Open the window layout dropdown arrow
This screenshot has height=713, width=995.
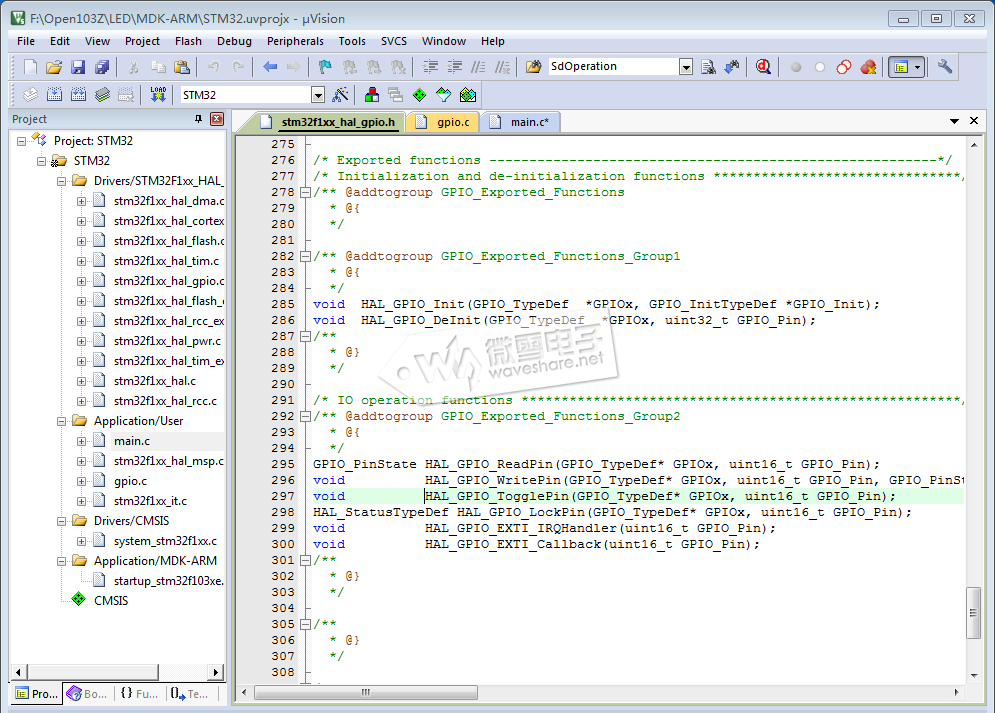(917, 67)
